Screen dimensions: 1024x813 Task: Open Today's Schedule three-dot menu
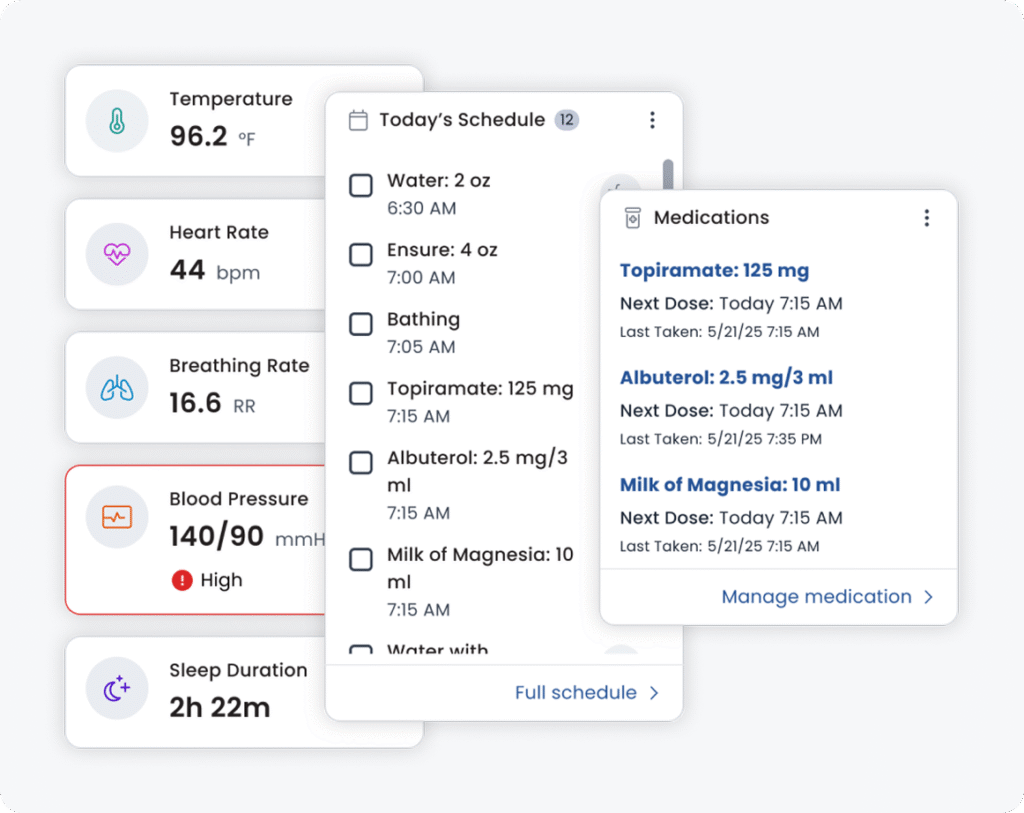point(652,120)
